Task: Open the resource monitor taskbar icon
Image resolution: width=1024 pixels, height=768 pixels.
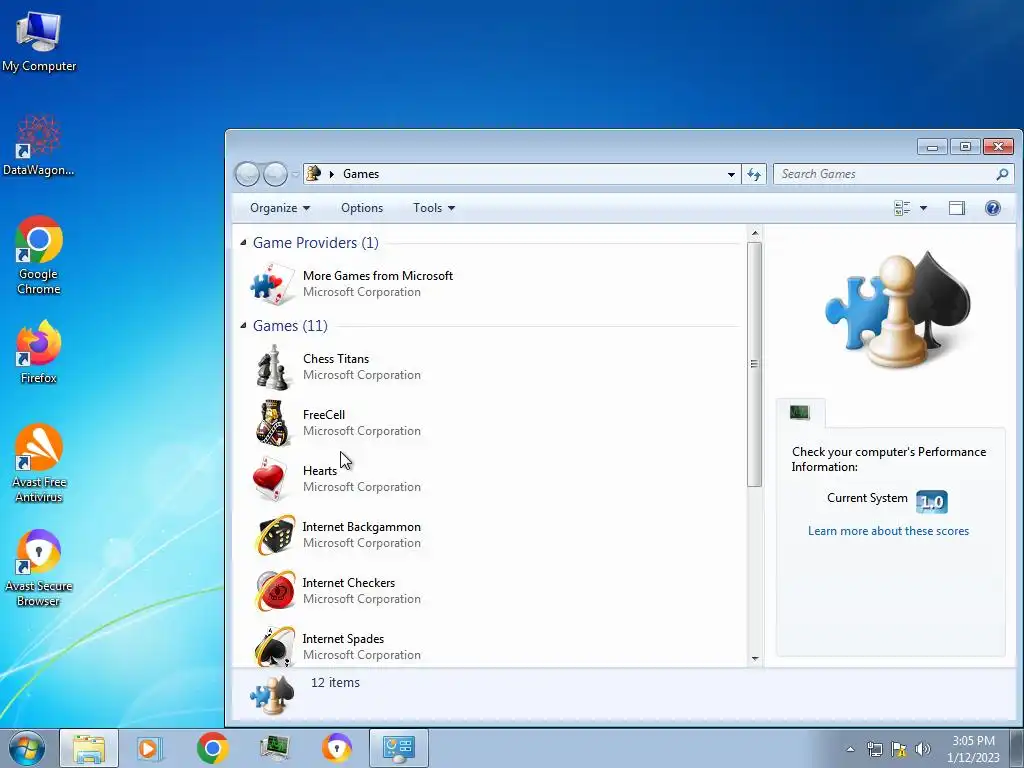Action: pyautogui.click(x=274, y=748)
